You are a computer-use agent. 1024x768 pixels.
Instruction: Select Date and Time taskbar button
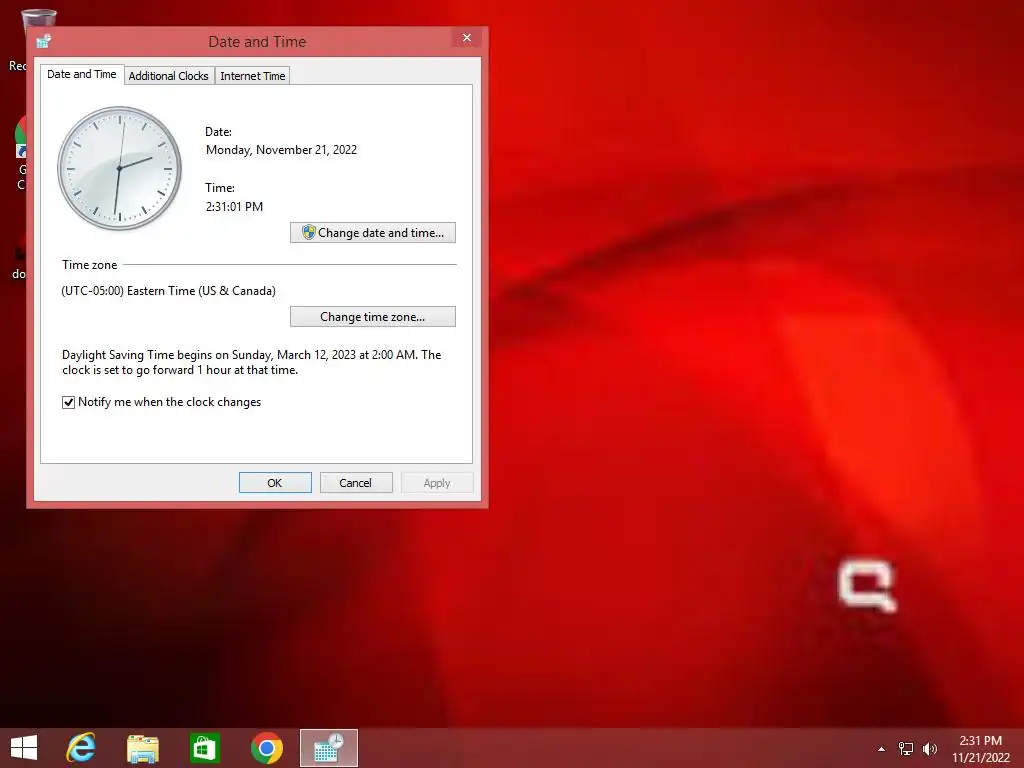tap(328, 748)
